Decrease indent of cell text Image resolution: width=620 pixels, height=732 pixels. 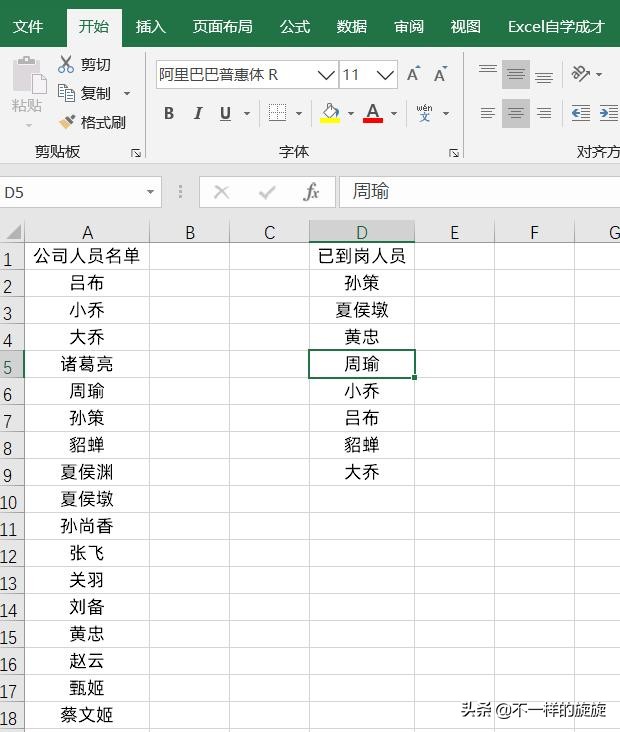[581, 113]
